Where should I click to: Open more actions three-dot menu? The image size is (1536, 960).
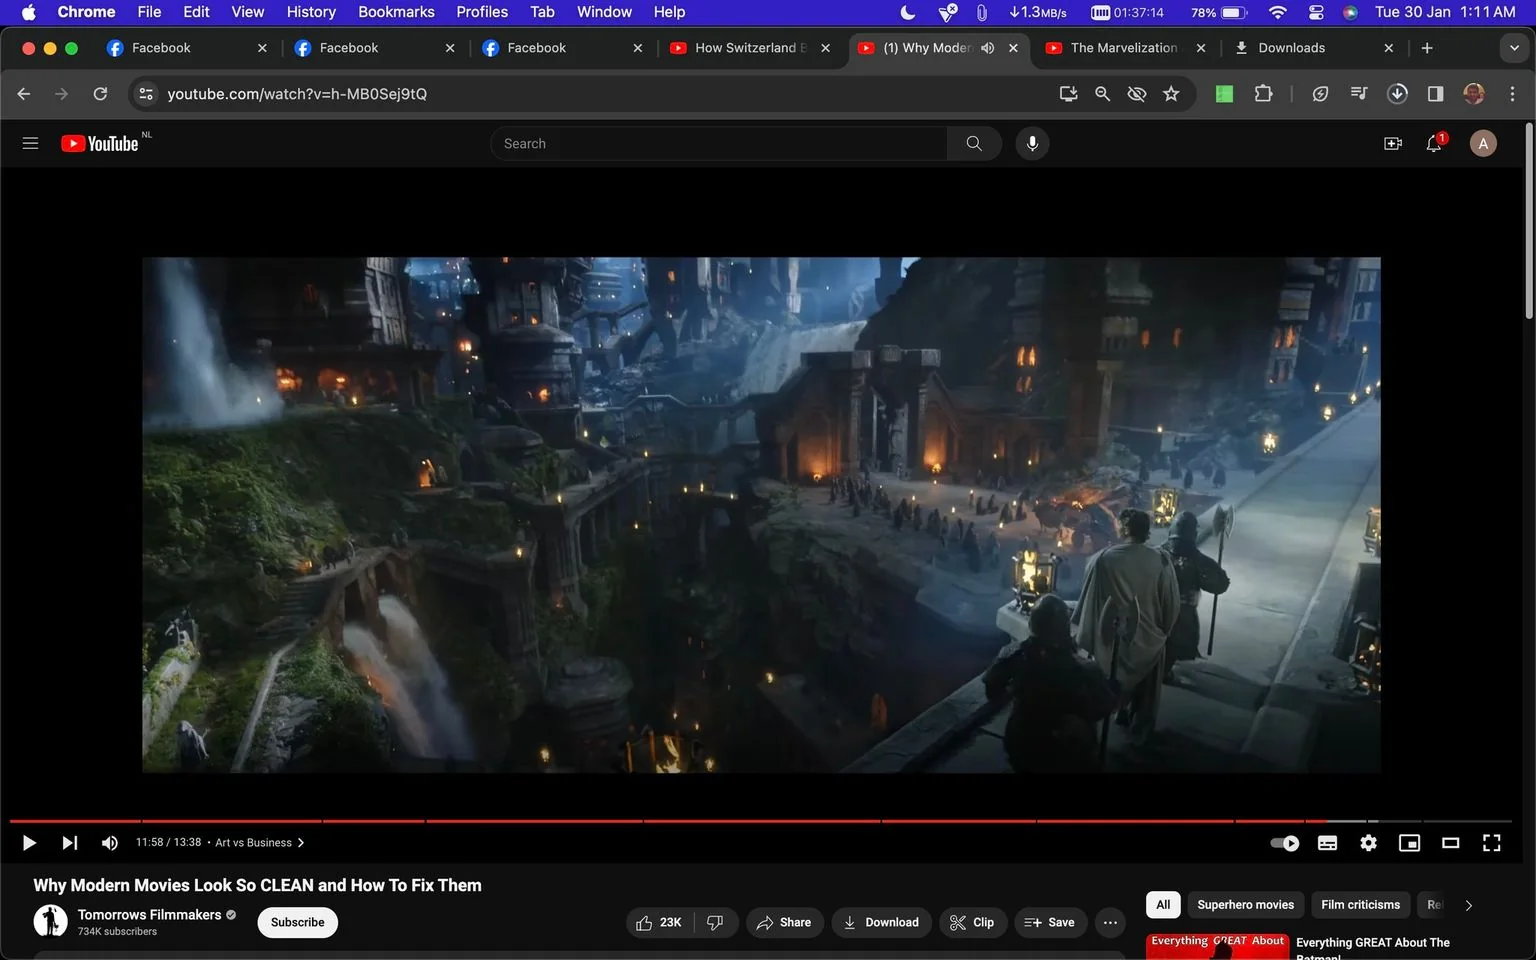click(x=1110, y=922)
